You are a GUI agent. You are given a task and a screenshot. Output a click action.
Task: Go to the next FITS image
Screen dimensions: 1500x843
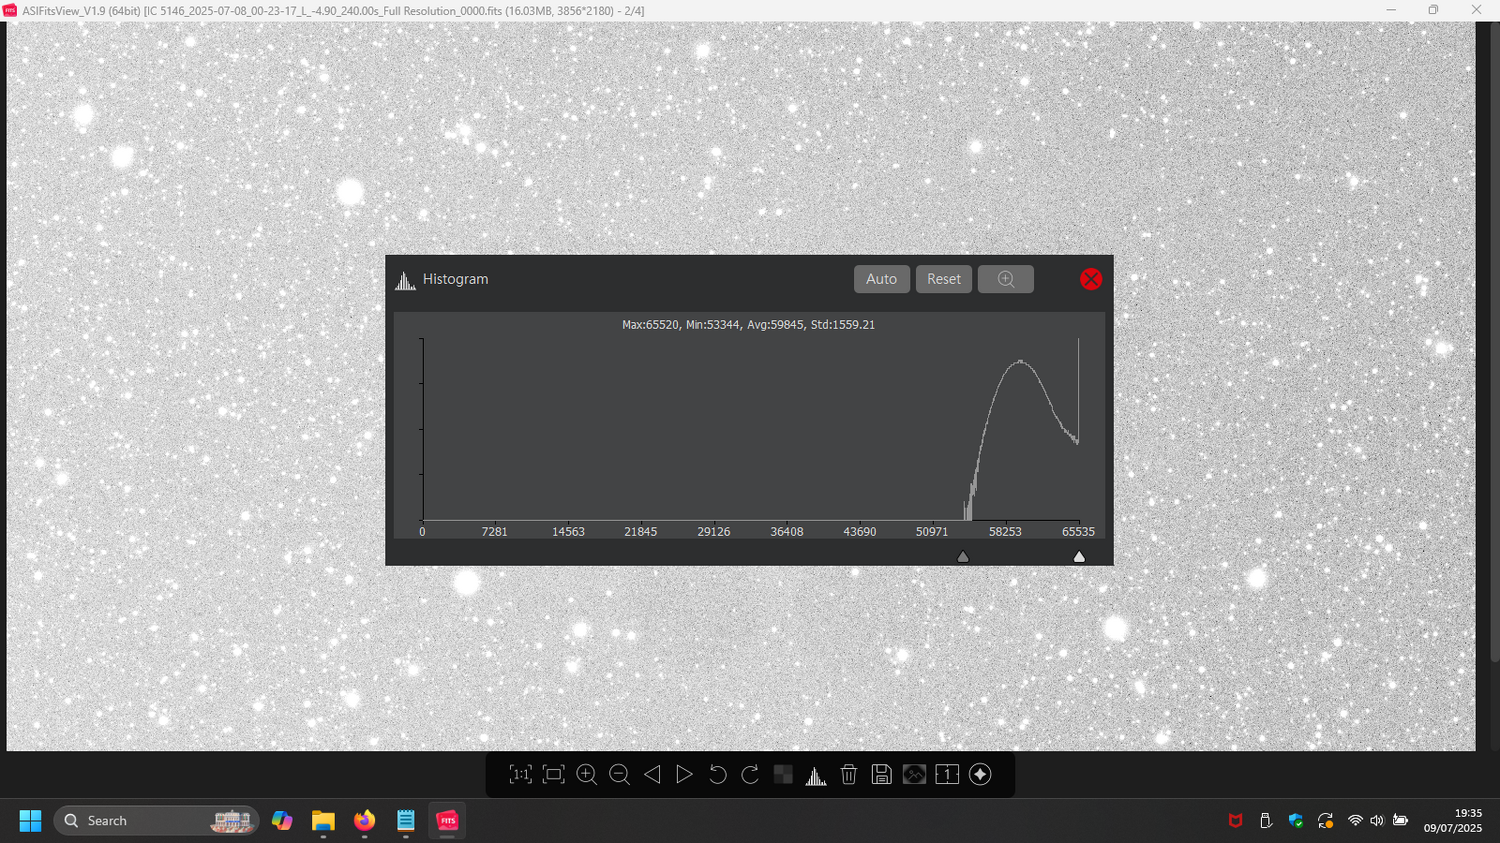coord(684,775)
